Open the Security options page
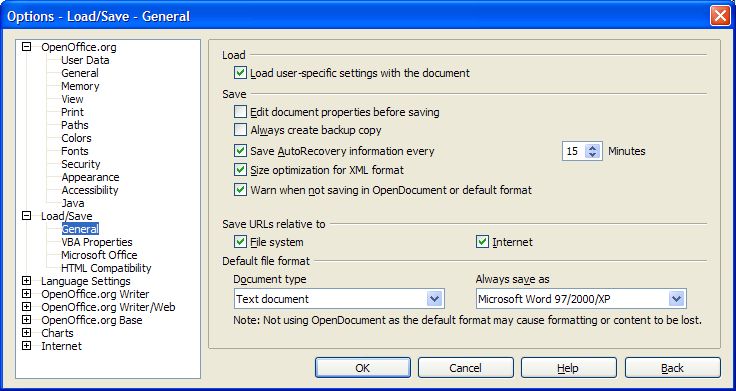 81,164
